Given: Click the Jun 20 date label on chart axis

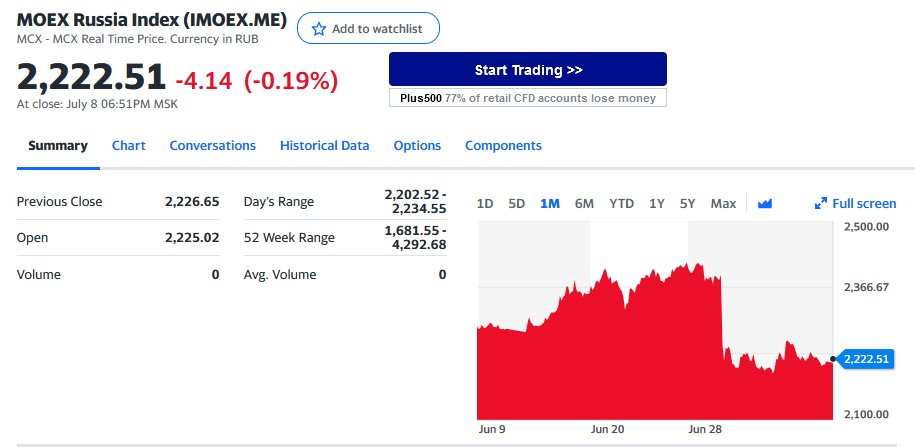Looking at the screenshot, I should click(x=607, y=429).
